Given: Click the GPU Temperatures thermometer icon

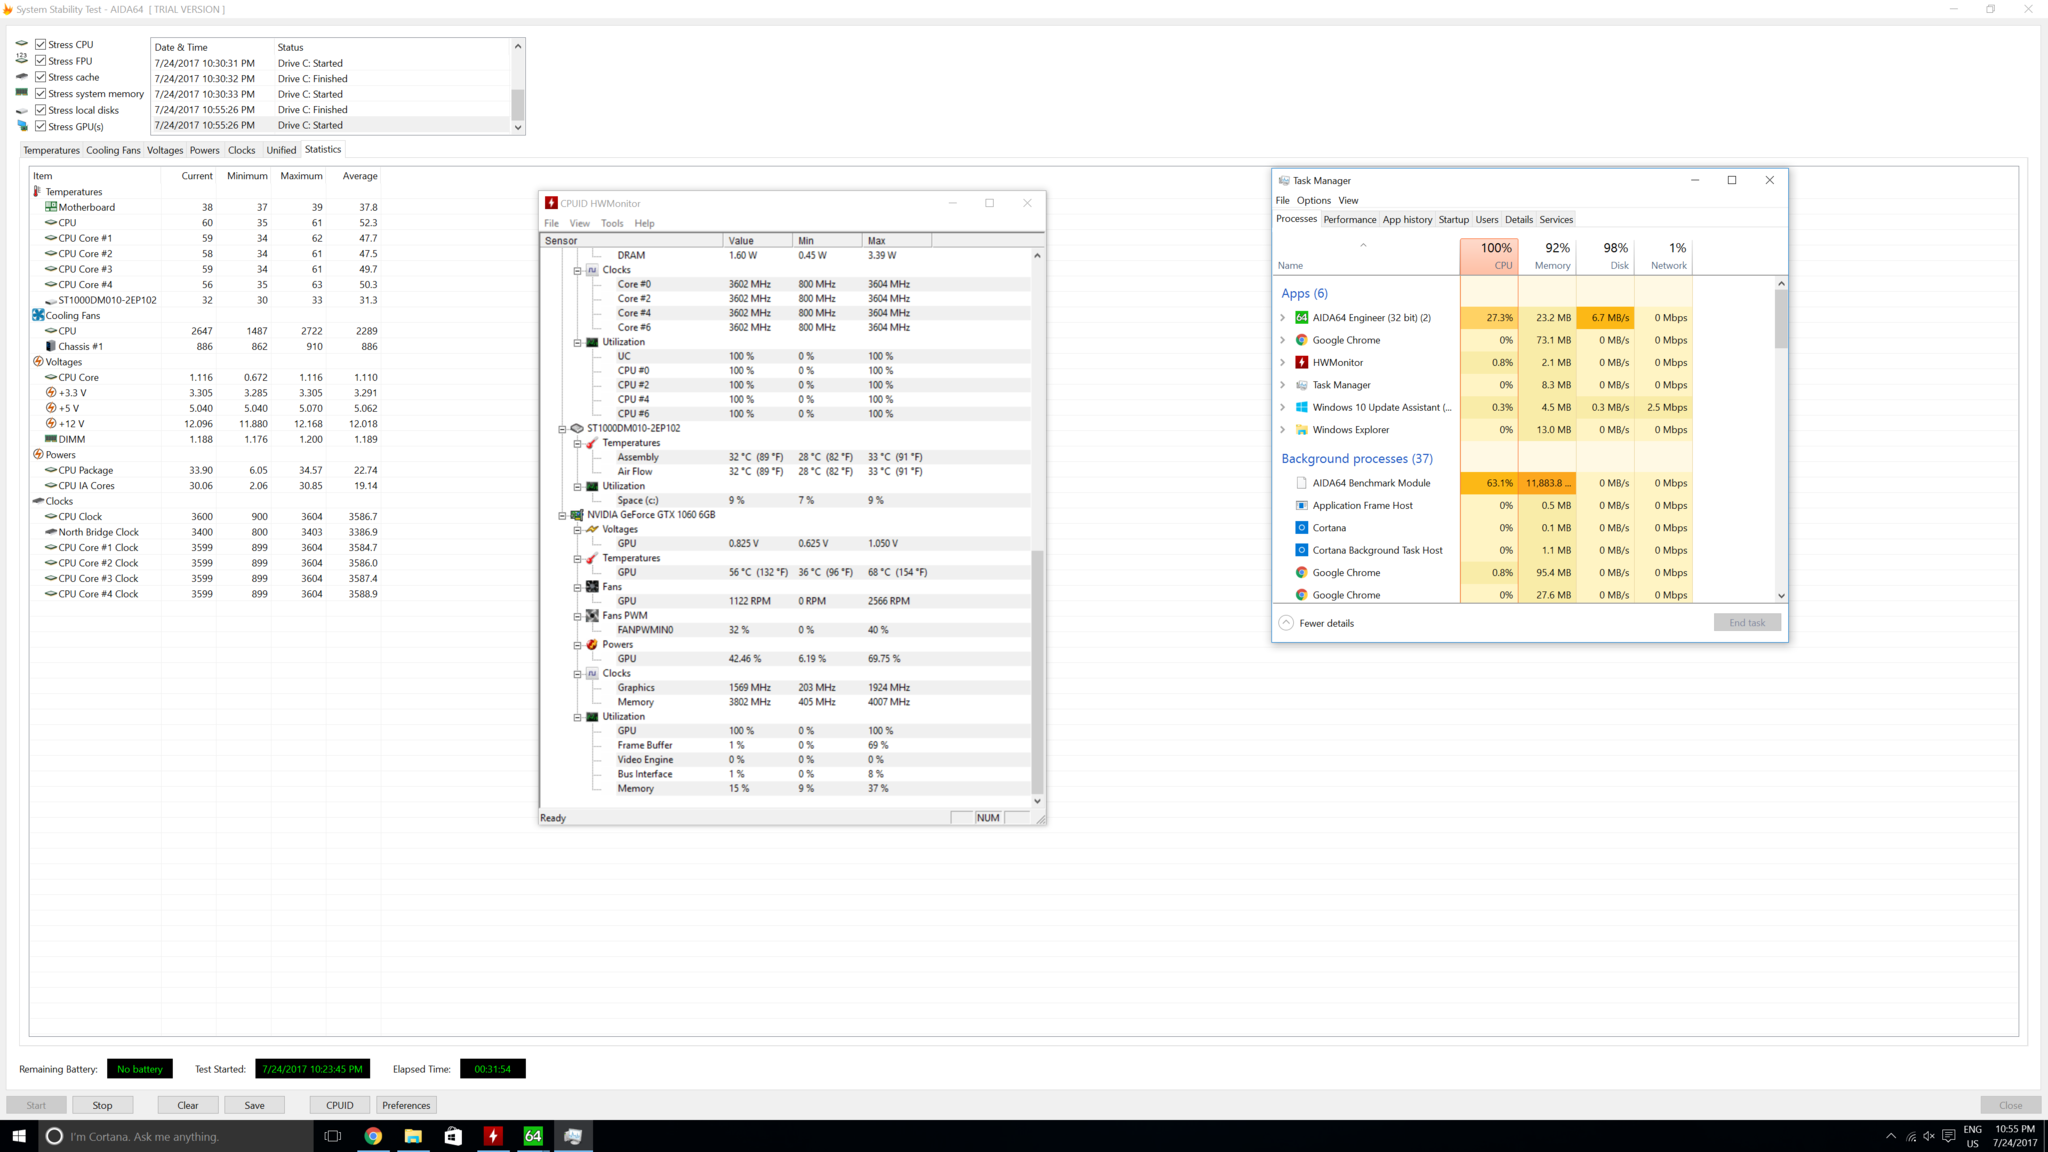Looking at the screenshot, I should (592, 558).
